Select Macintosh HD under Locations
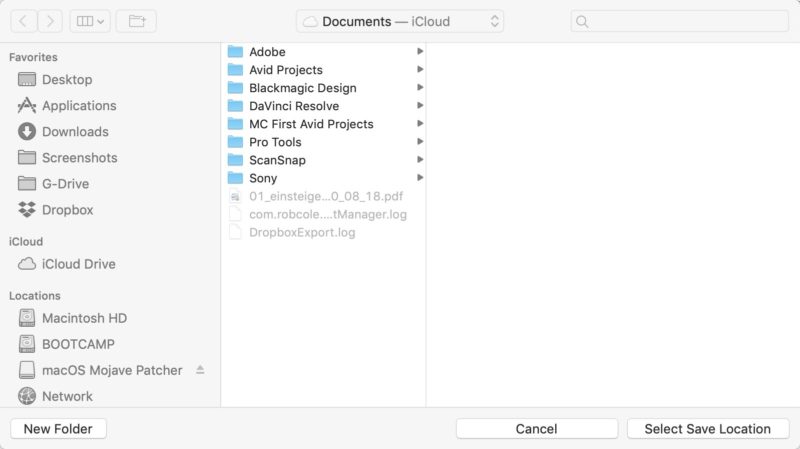 point(85,318)
